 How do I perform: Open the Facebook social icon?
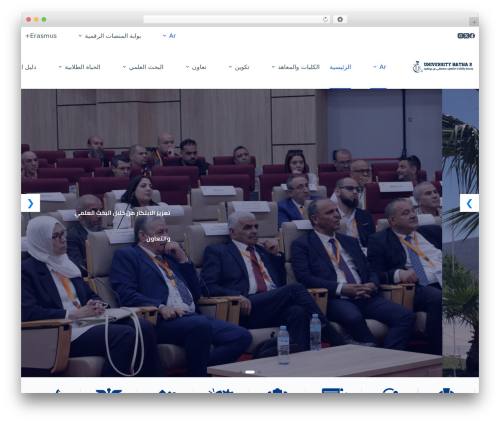pyautogui.click(x=472, y=36)
